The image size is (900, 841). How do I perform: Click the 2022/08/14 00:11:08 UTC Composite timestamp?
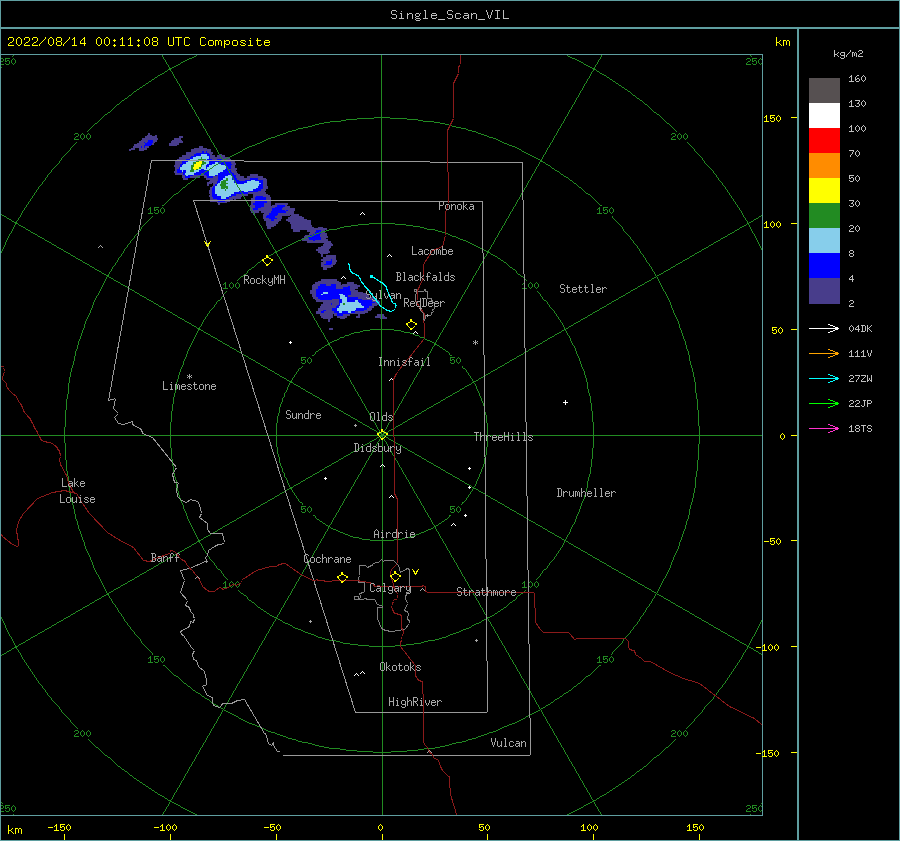click(x=138, y=42)
